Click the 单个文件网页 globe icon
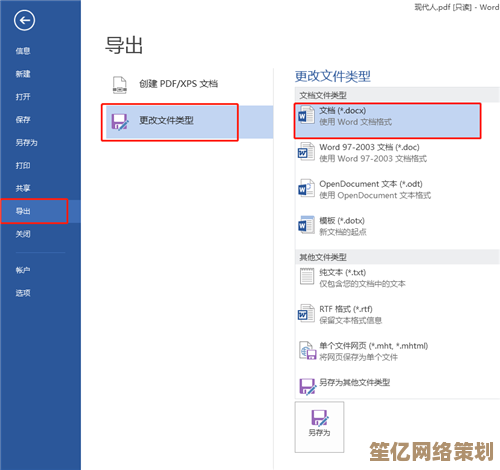500x470 pixels. (307, 350)
